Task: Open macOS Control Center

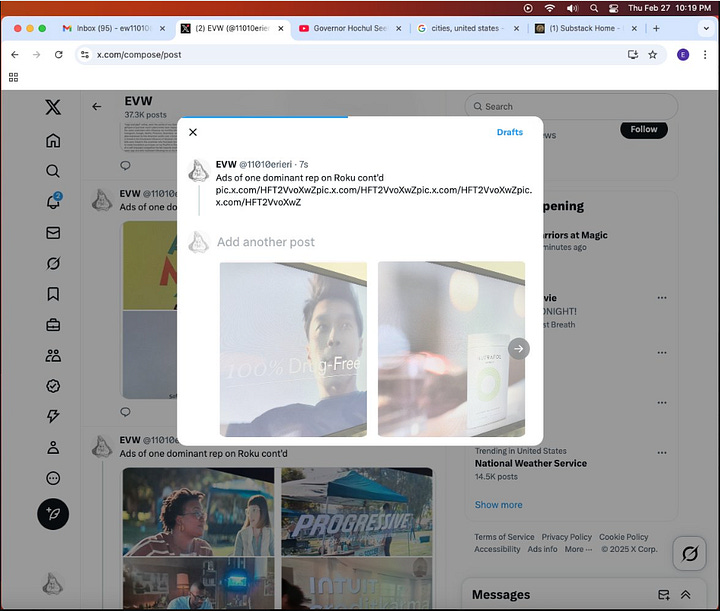Action: (x=613, y=8)
